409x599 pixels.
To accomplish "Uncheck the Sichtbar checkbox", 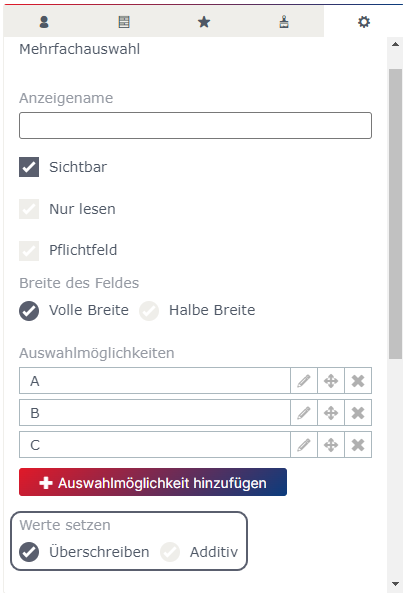I will pyautogui.click(x=29, y=167).
